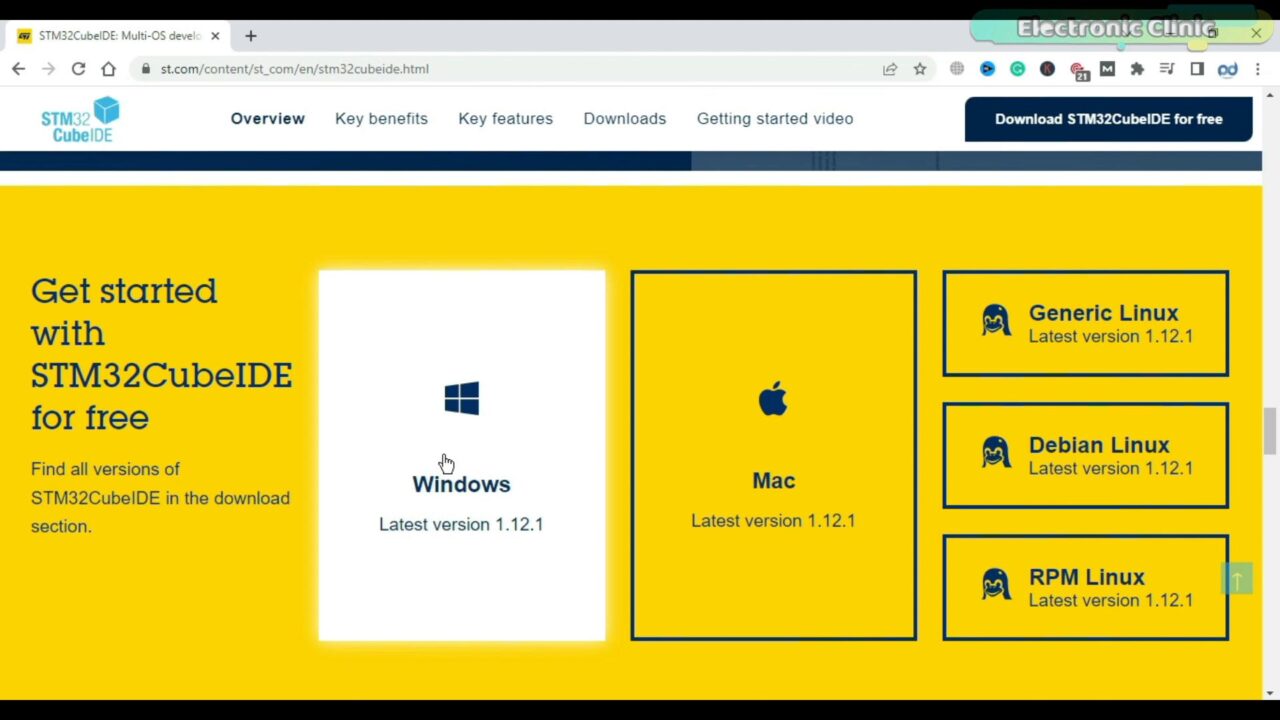This screenshot has width=1280, height=720.
Task: Click penguin icon beside Debian Linux
Action: (996, 454)
